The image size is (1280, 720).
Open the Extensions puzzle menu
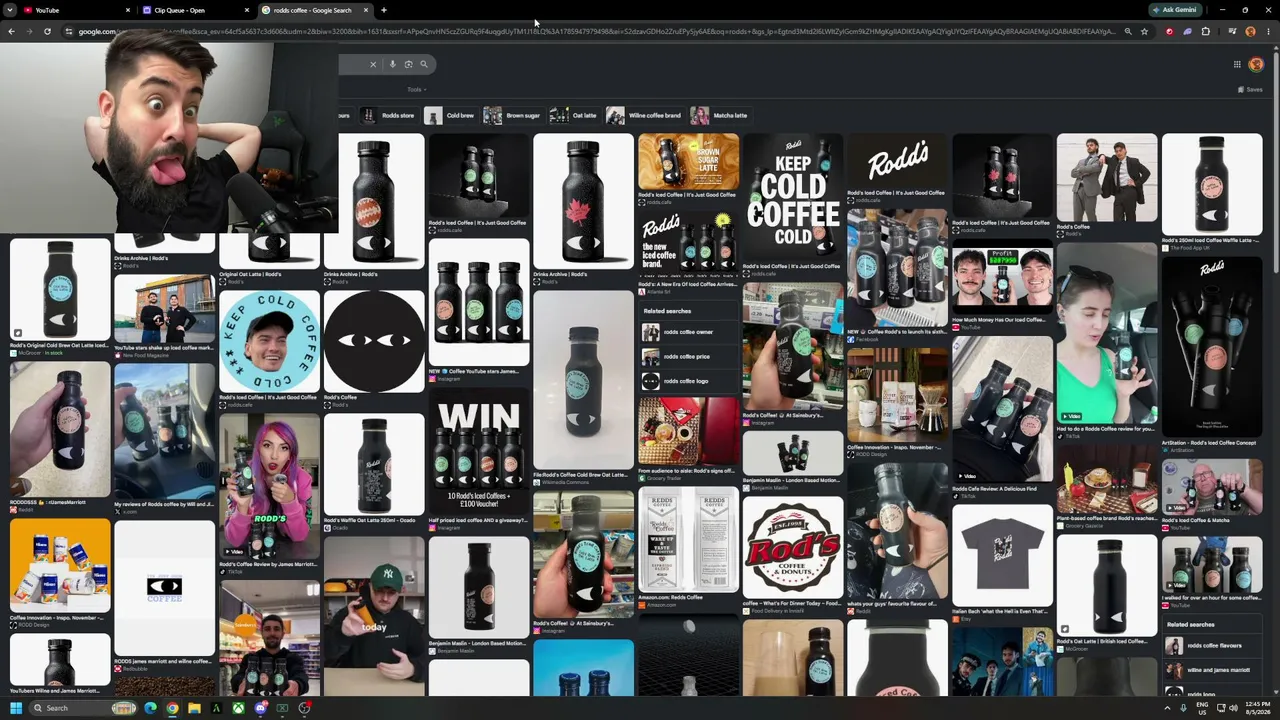coord(1205,31)
